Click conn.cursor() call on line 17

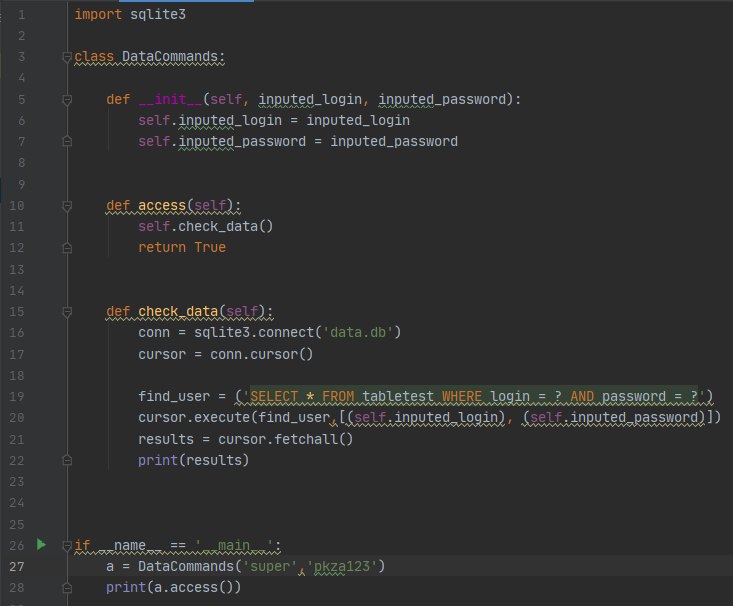[x=261, y=354]
